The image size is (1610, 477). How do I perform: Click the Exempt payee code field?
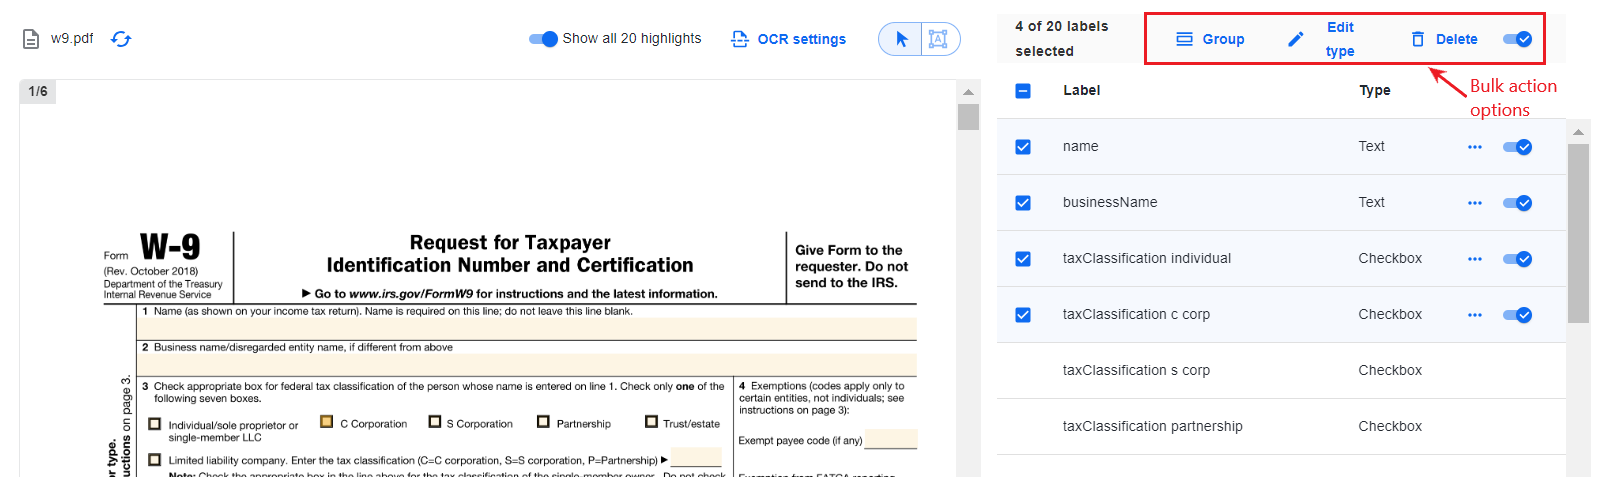tap(890, 439)
